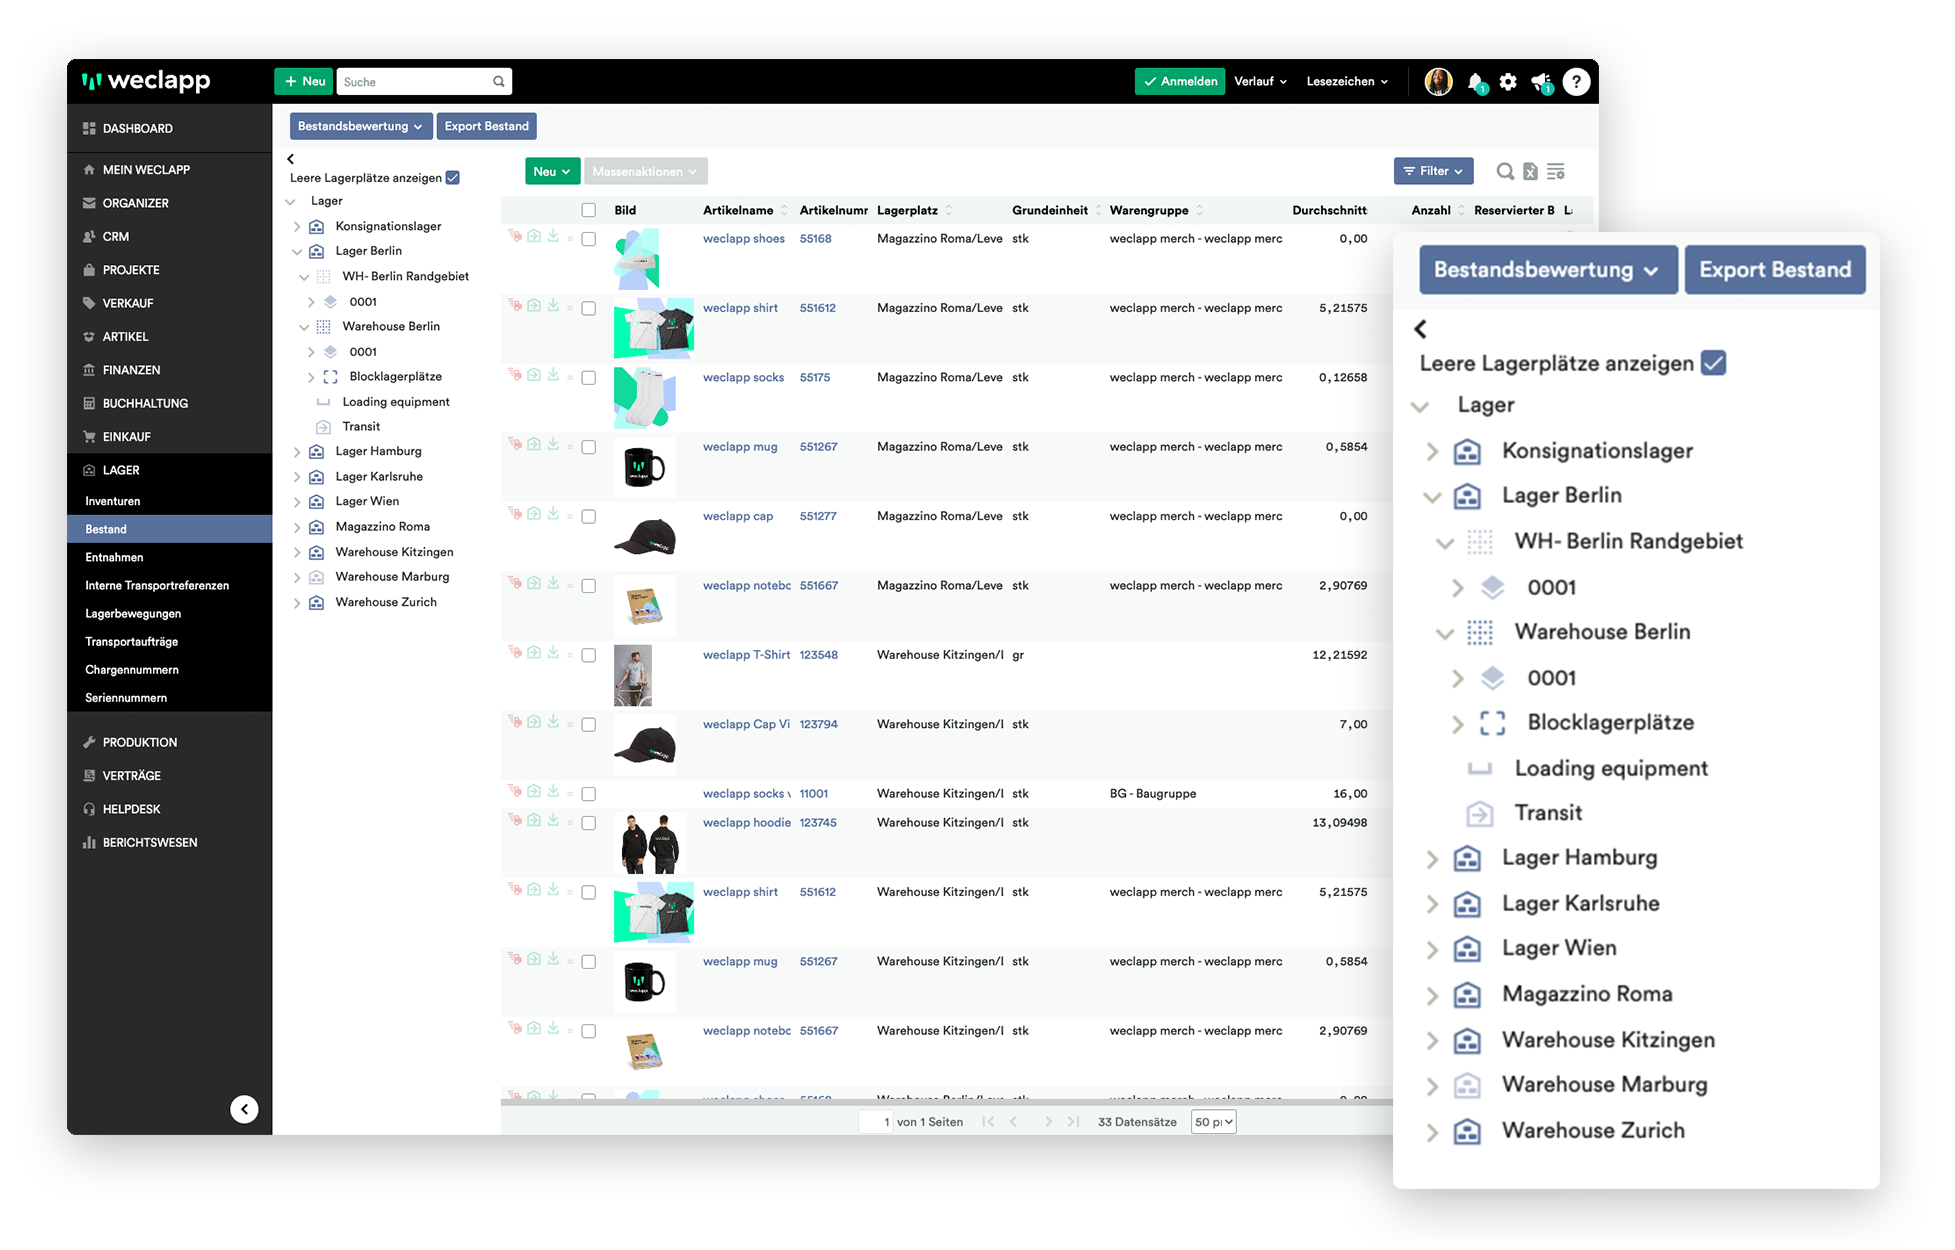
Task: Check the select-all checkbox in table header
Action: point(588,210)
